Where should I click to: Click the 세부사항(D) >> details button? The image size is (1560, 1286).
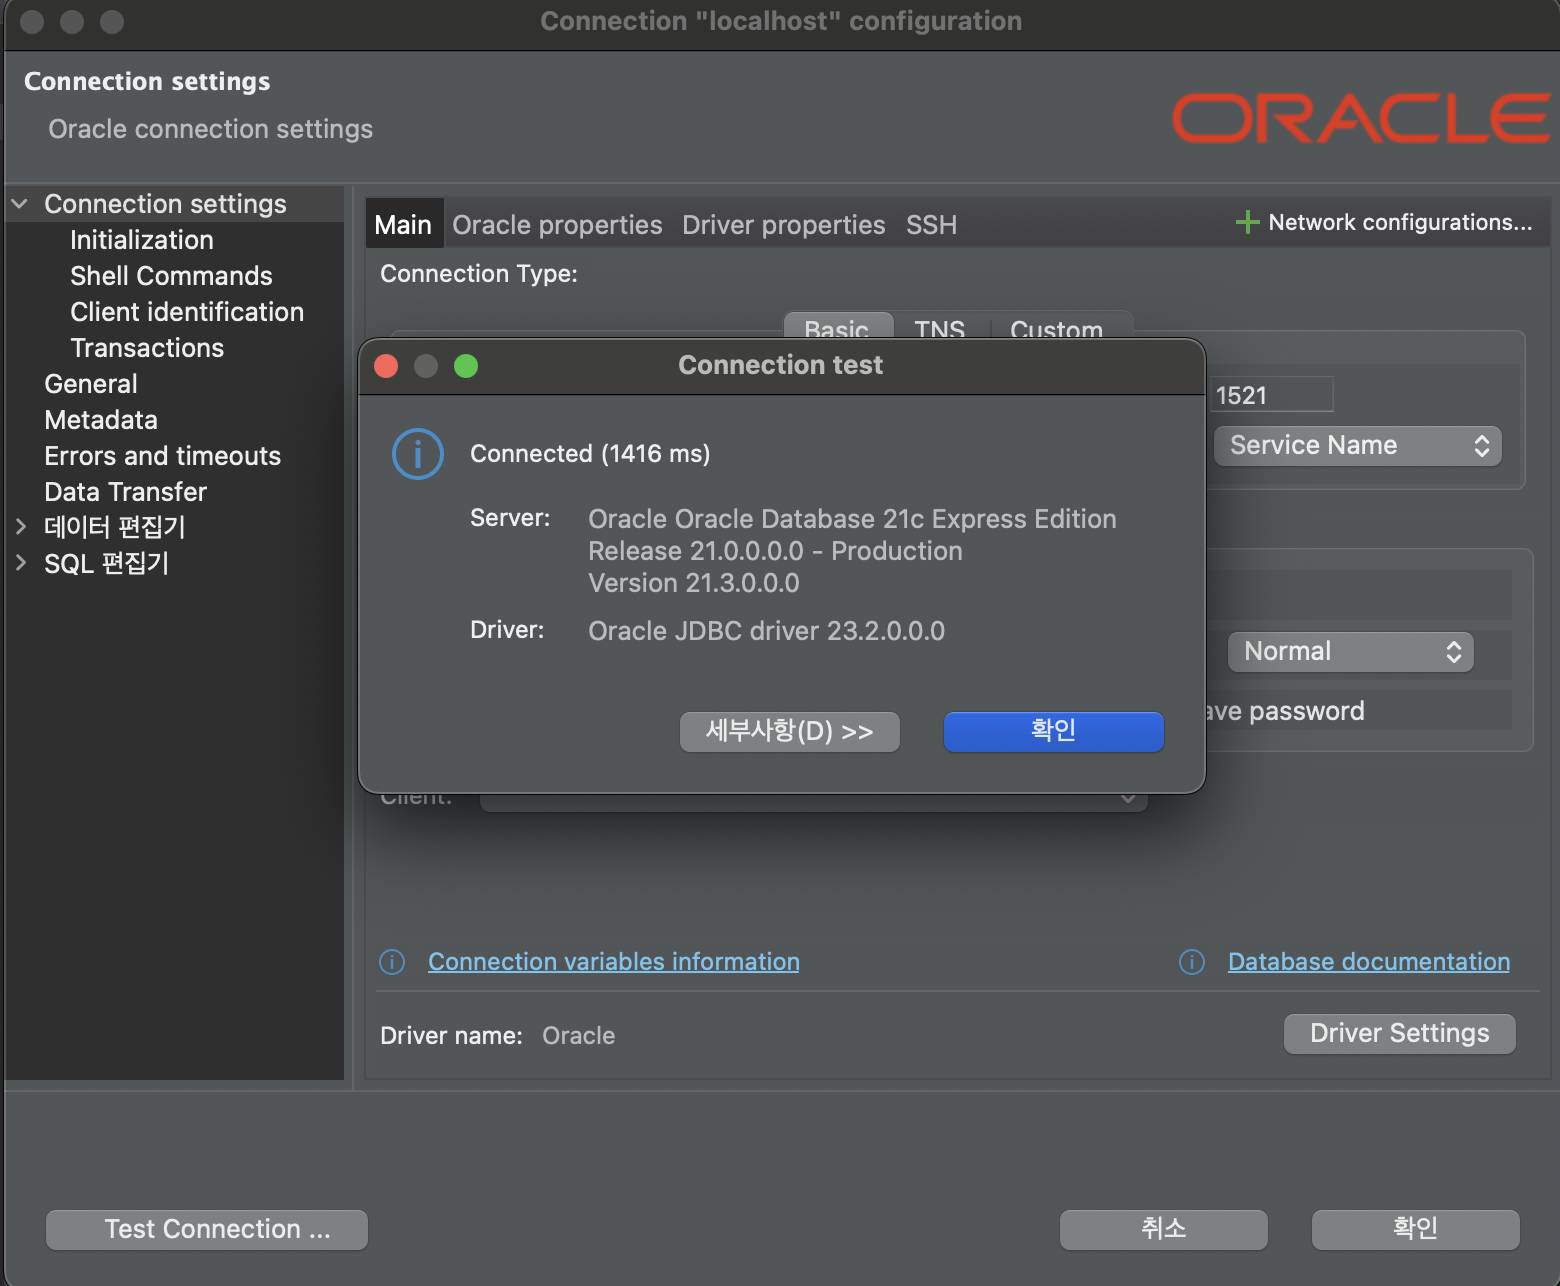click(x=789, y=731)
